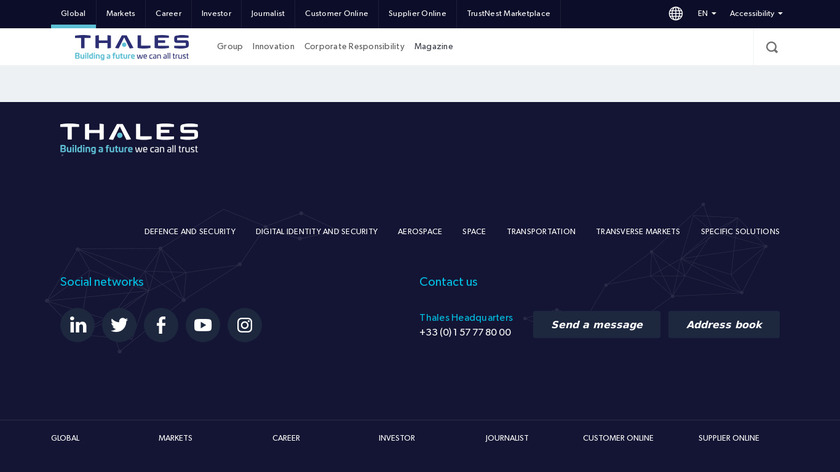Open the Magazine menu item
Viewport: 840px width, 472px height.
pyautogui.click(x=433, y=47)
